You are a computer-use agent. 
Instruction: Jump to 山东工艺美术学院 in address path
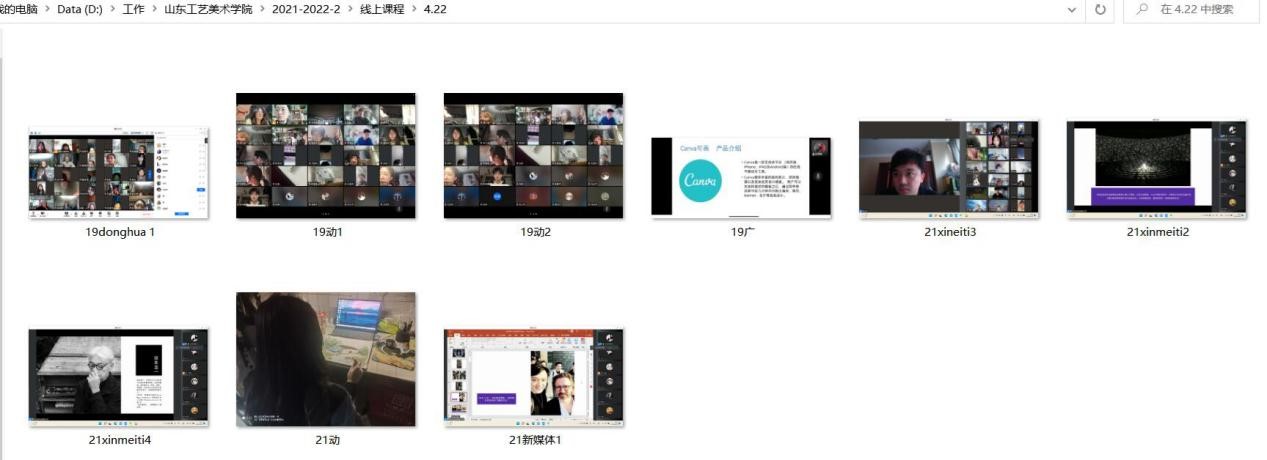tap(207, 10)
